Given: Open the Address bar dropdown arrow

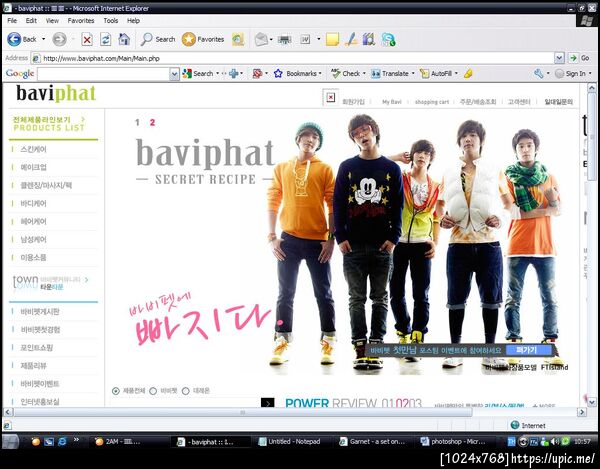Looking at the screenshot, I should coord(559,58).
